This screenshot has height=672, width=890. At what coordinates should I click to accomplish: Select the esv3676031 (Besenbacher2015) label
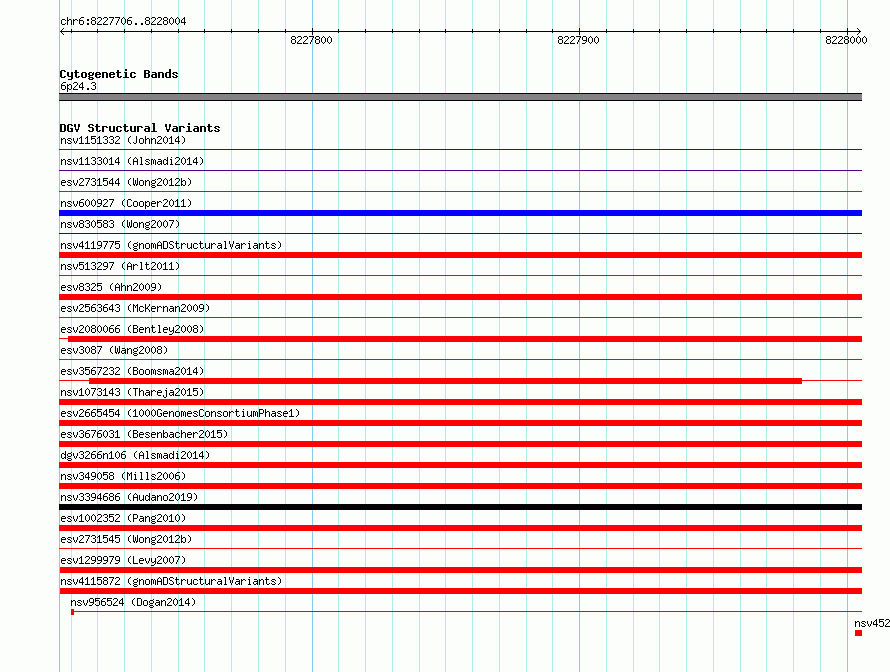(144, 434)
